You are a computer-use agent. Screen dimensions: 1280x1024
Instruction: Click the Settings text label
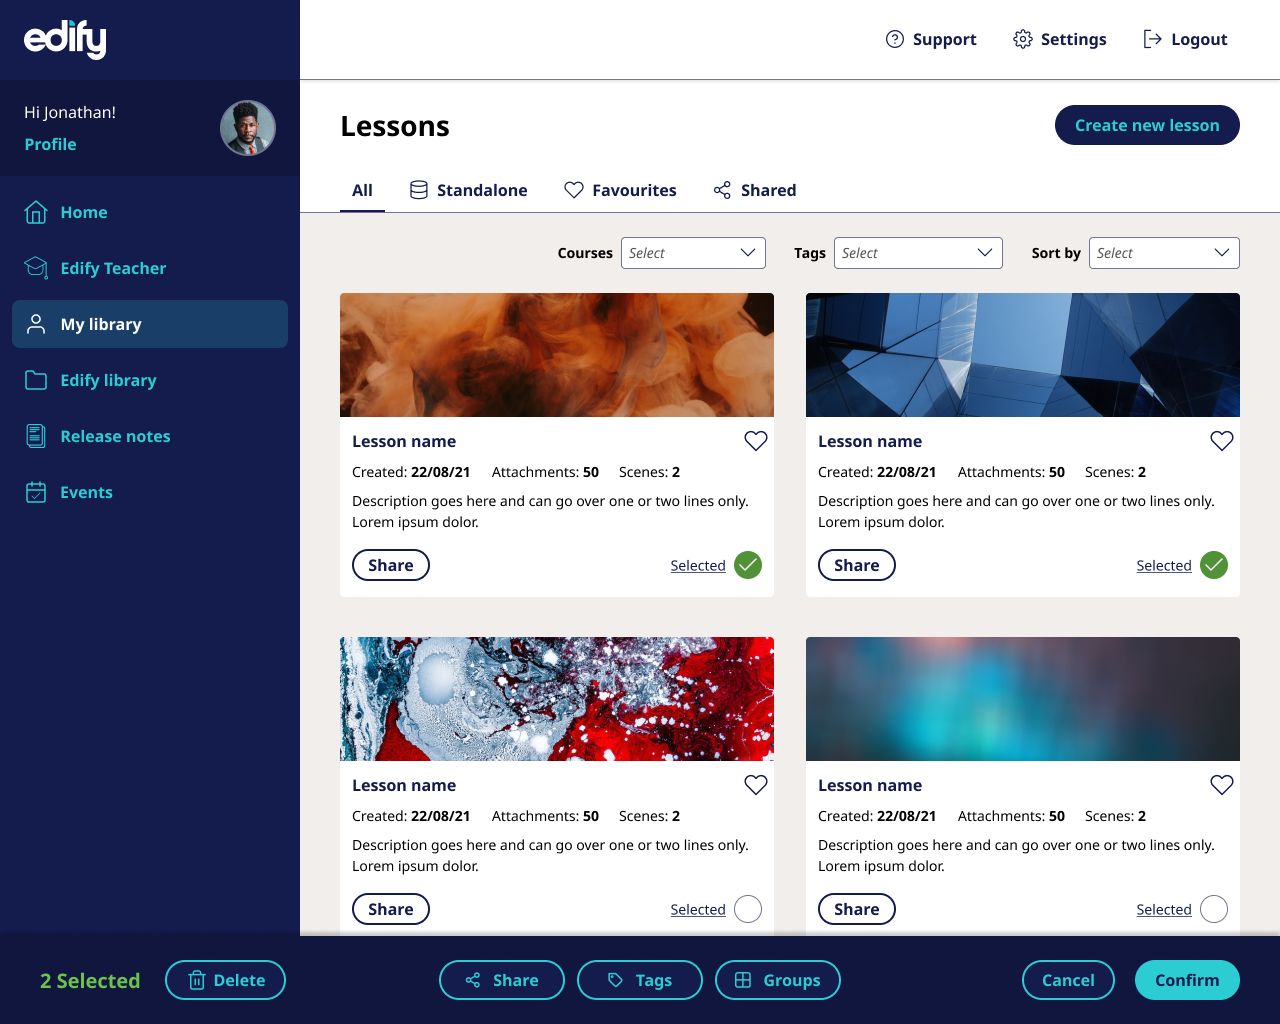click(x=1073, y=39)
